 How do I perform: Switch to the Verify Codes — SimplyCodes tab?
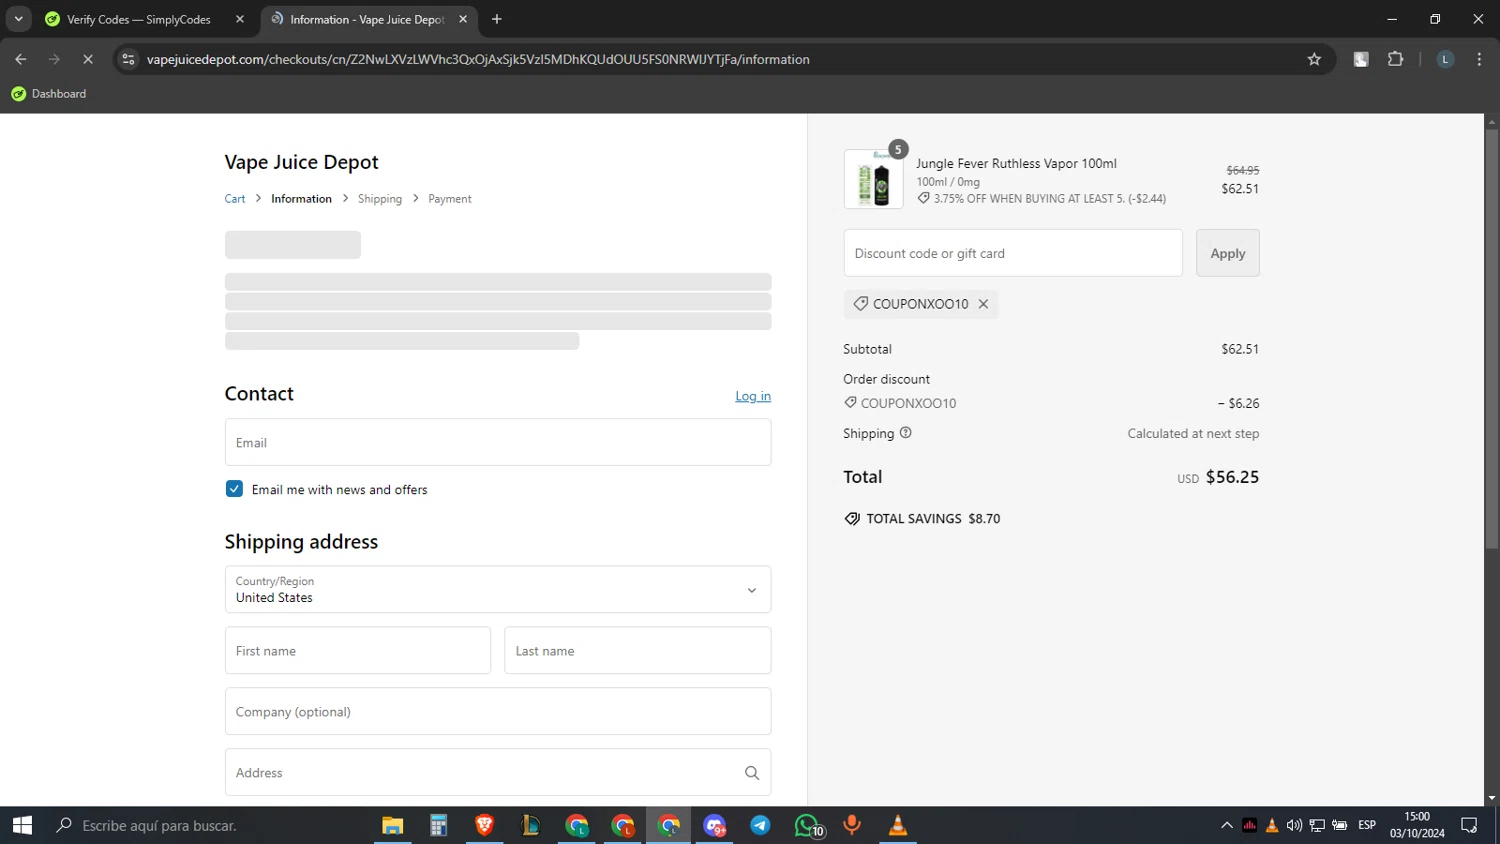pos(139,19)
